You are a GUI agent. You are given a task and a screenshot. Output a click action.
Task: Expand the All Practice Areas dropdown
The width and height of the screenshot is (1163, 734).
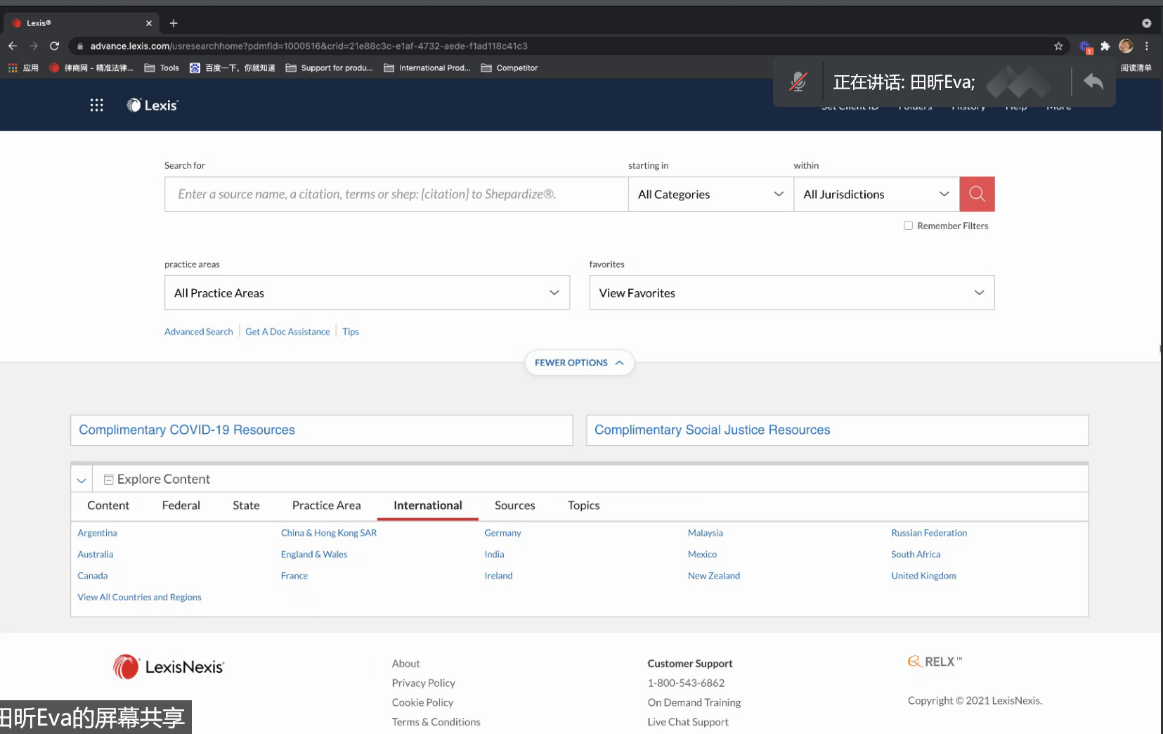coord(367,293)
